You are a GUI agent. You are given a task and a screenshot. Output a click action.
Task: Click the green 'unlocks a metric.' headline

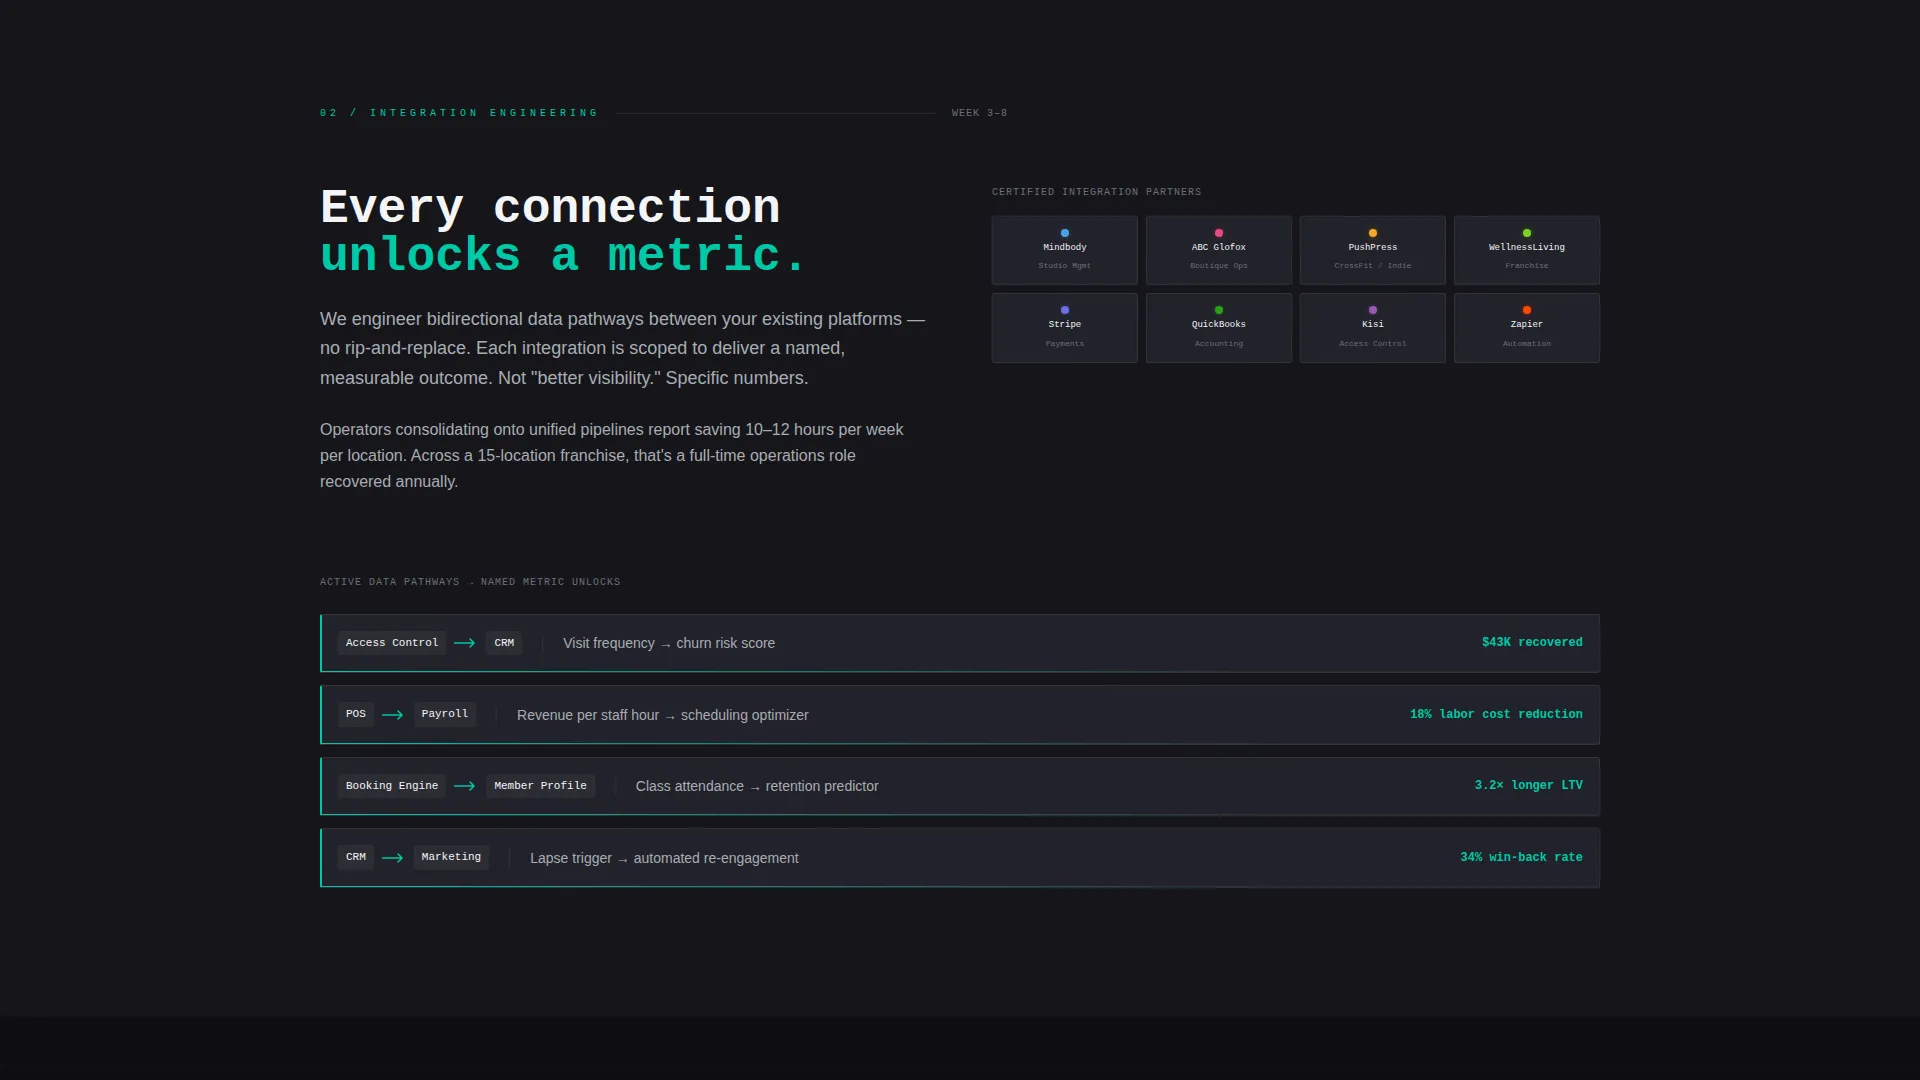(x=563, y=255)
